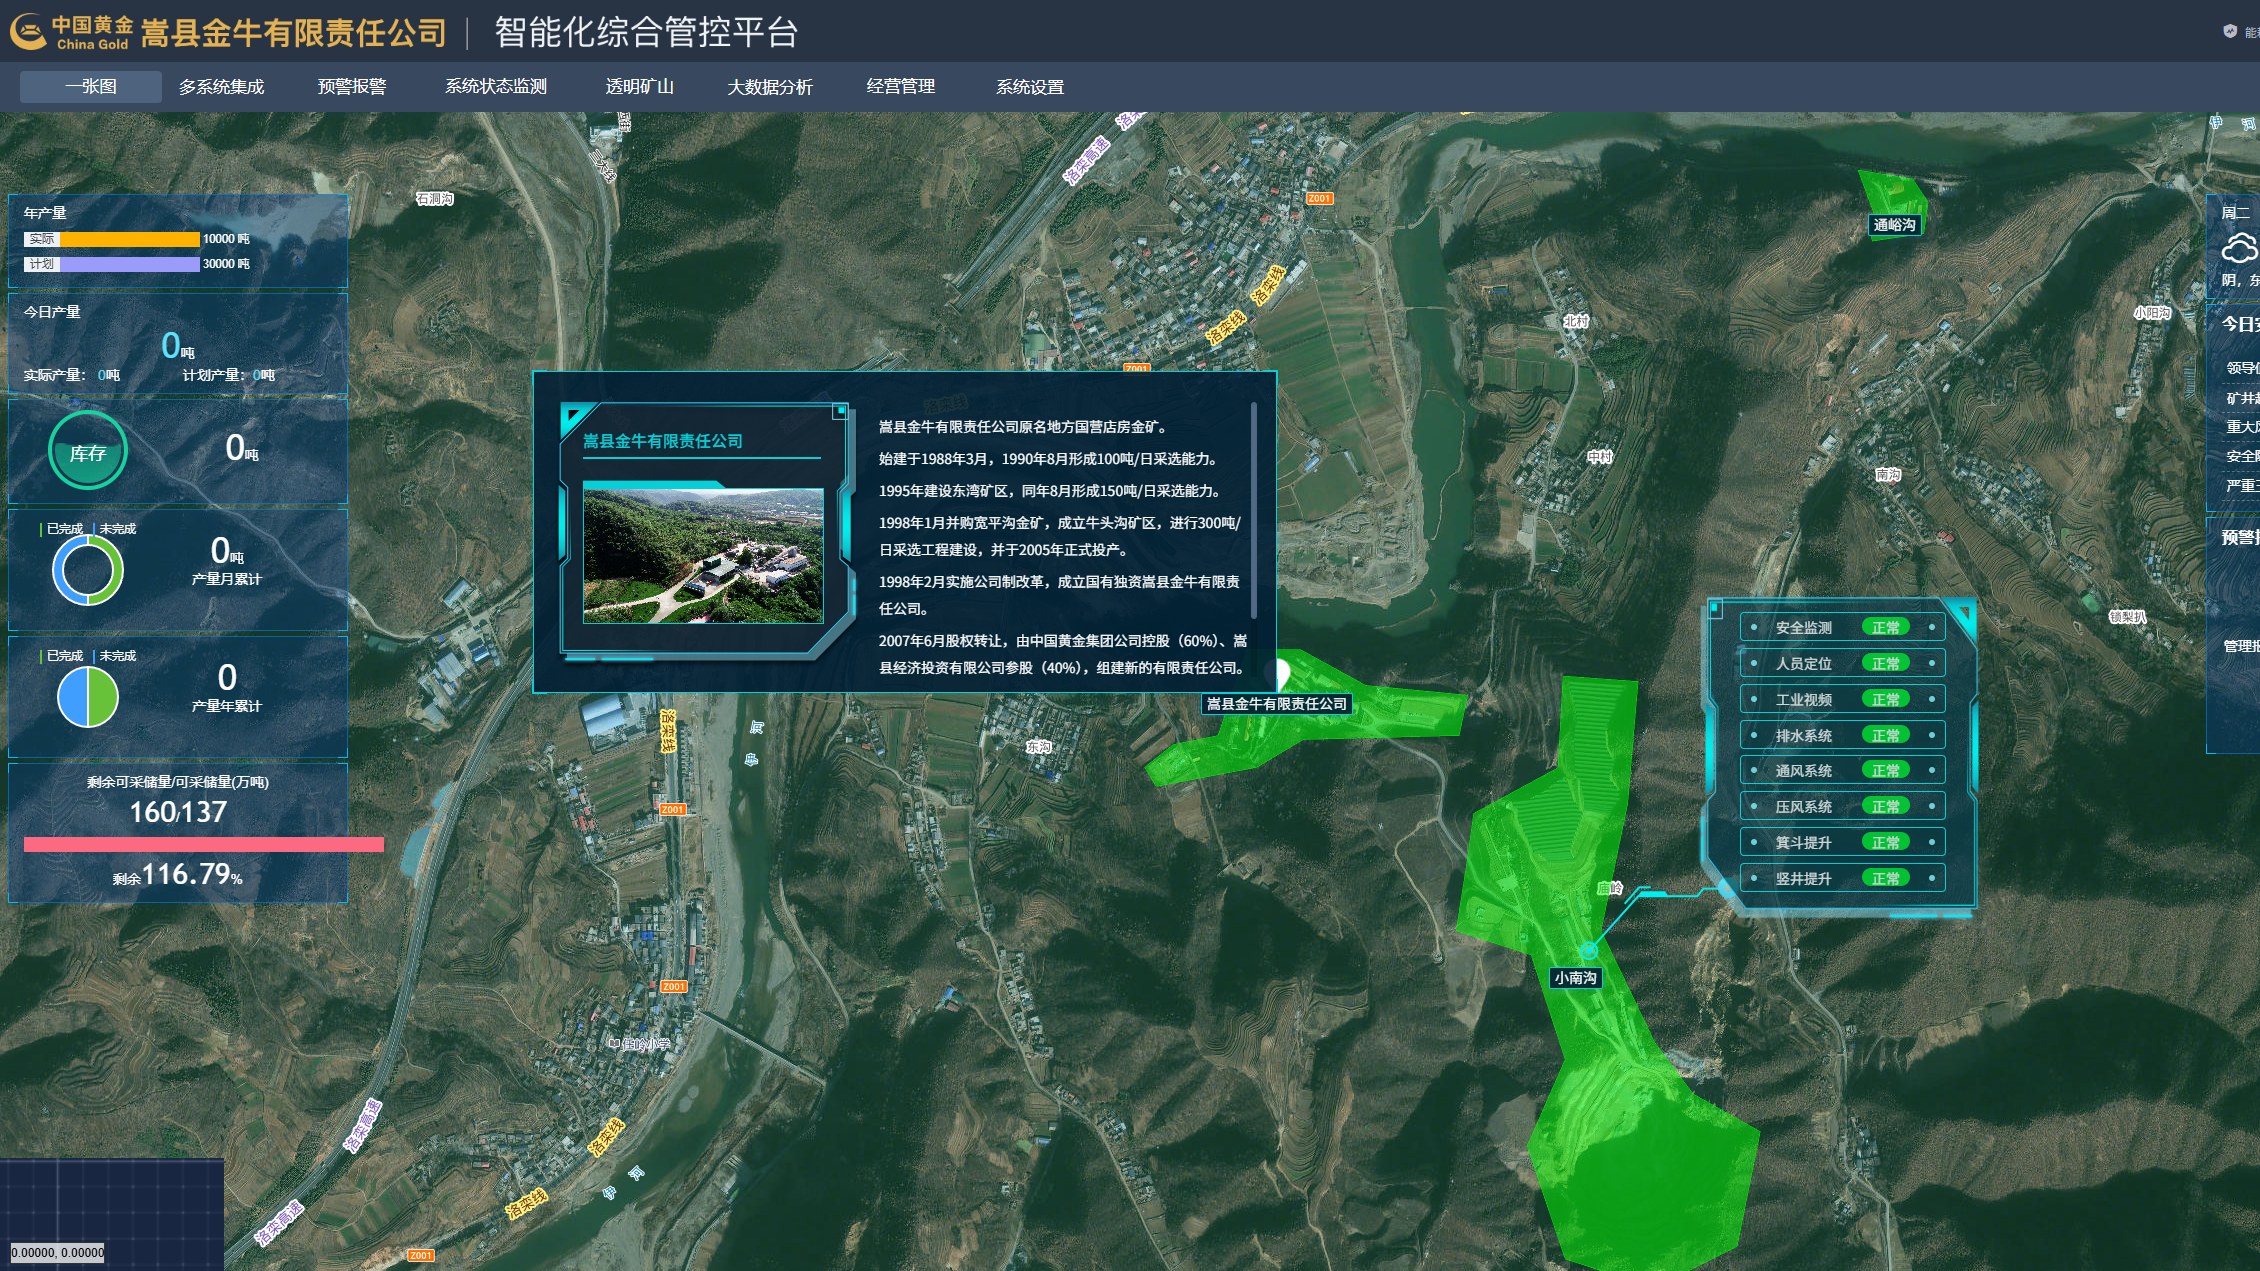Toggle 未完成 legend in 产量月累计 chart
This screenshot has width=2260, height=1271.
115,529
